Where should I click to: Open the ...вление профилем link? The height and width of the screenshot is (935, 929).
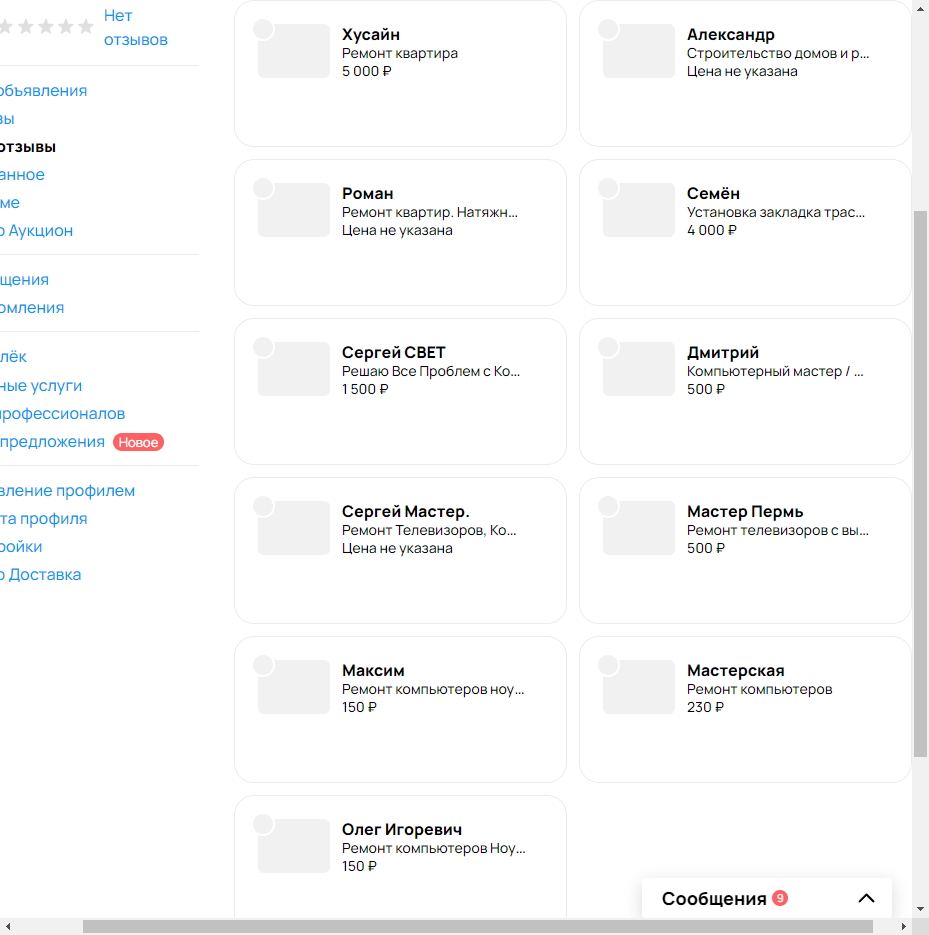point(67,491)
